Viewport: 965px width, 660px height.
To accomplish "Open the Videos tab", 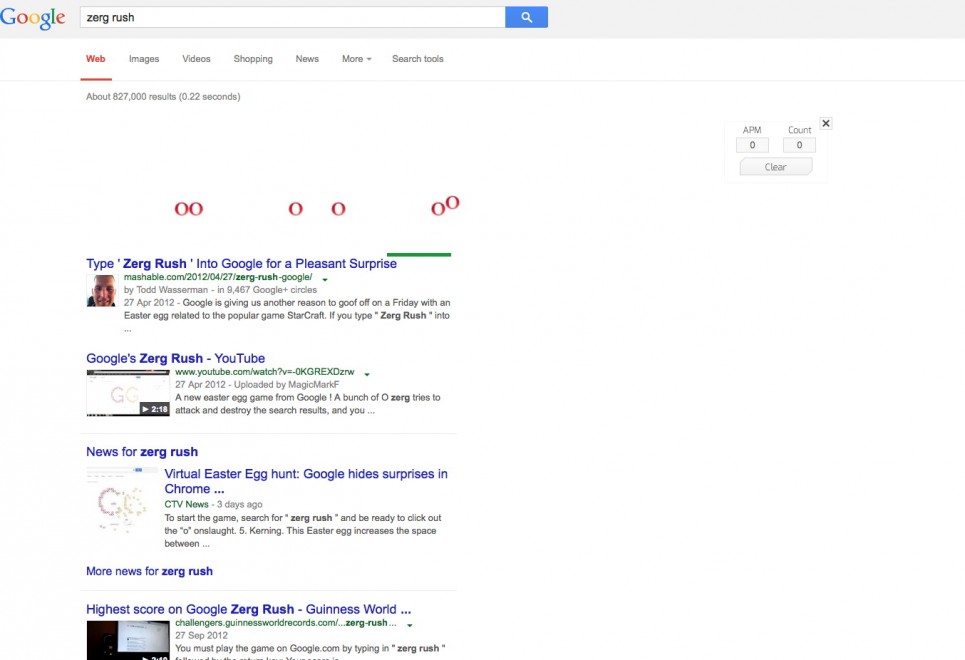I will [x=196, y=59].
